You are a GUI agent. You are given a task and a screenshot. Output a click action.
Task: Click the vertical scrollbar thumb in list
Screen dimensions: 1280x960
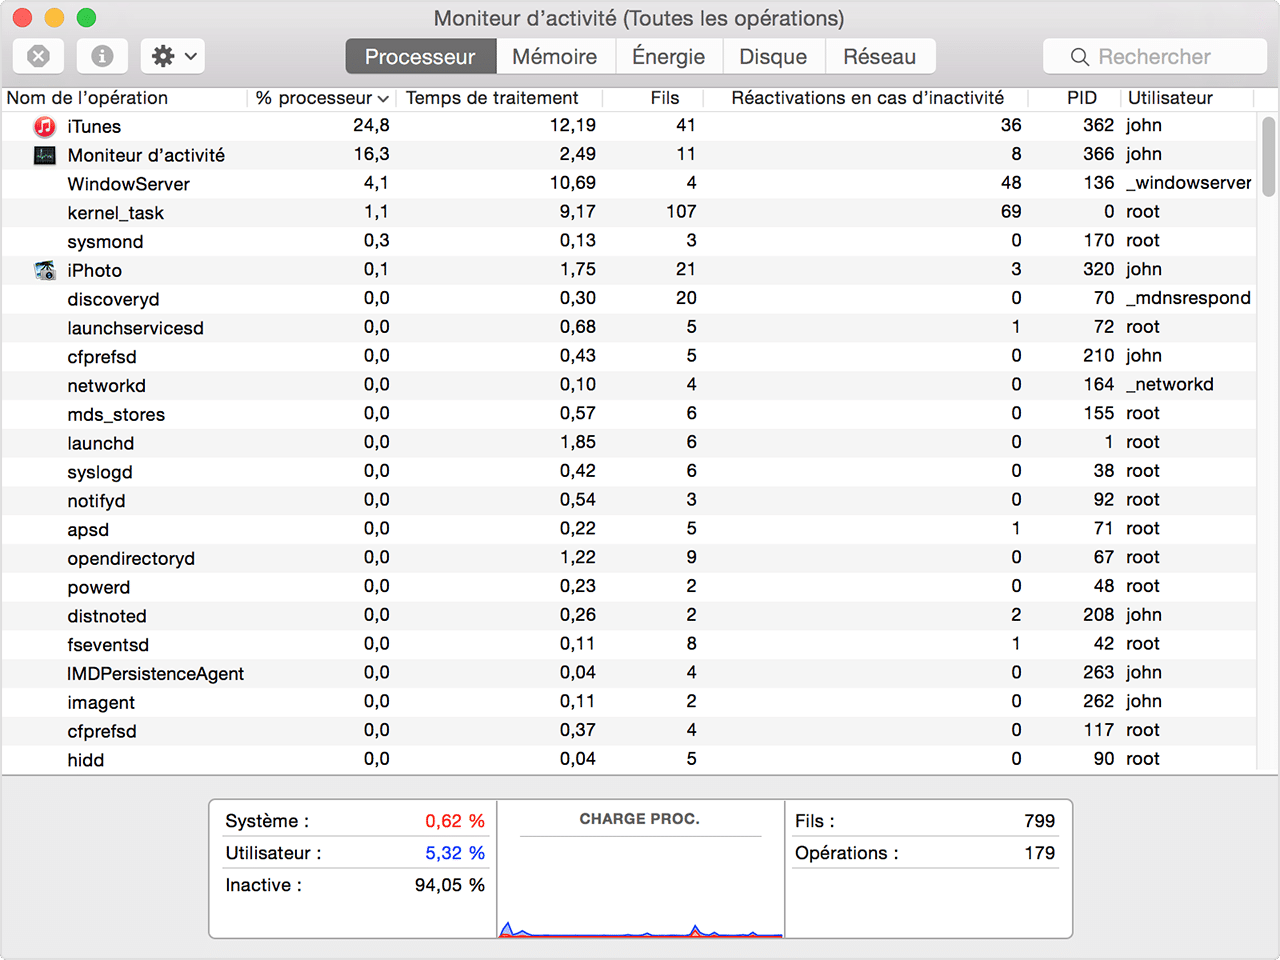tap(1268, 155)
